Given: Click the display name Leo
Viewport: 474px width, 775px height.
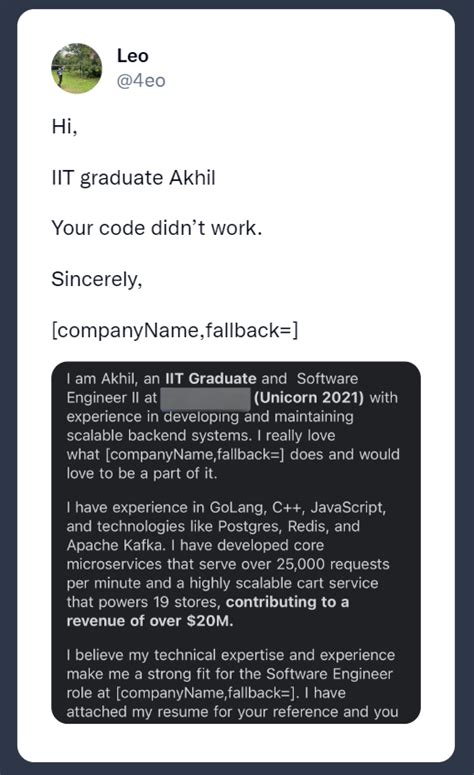Looking at the screenshot, I should click(132, 56).
